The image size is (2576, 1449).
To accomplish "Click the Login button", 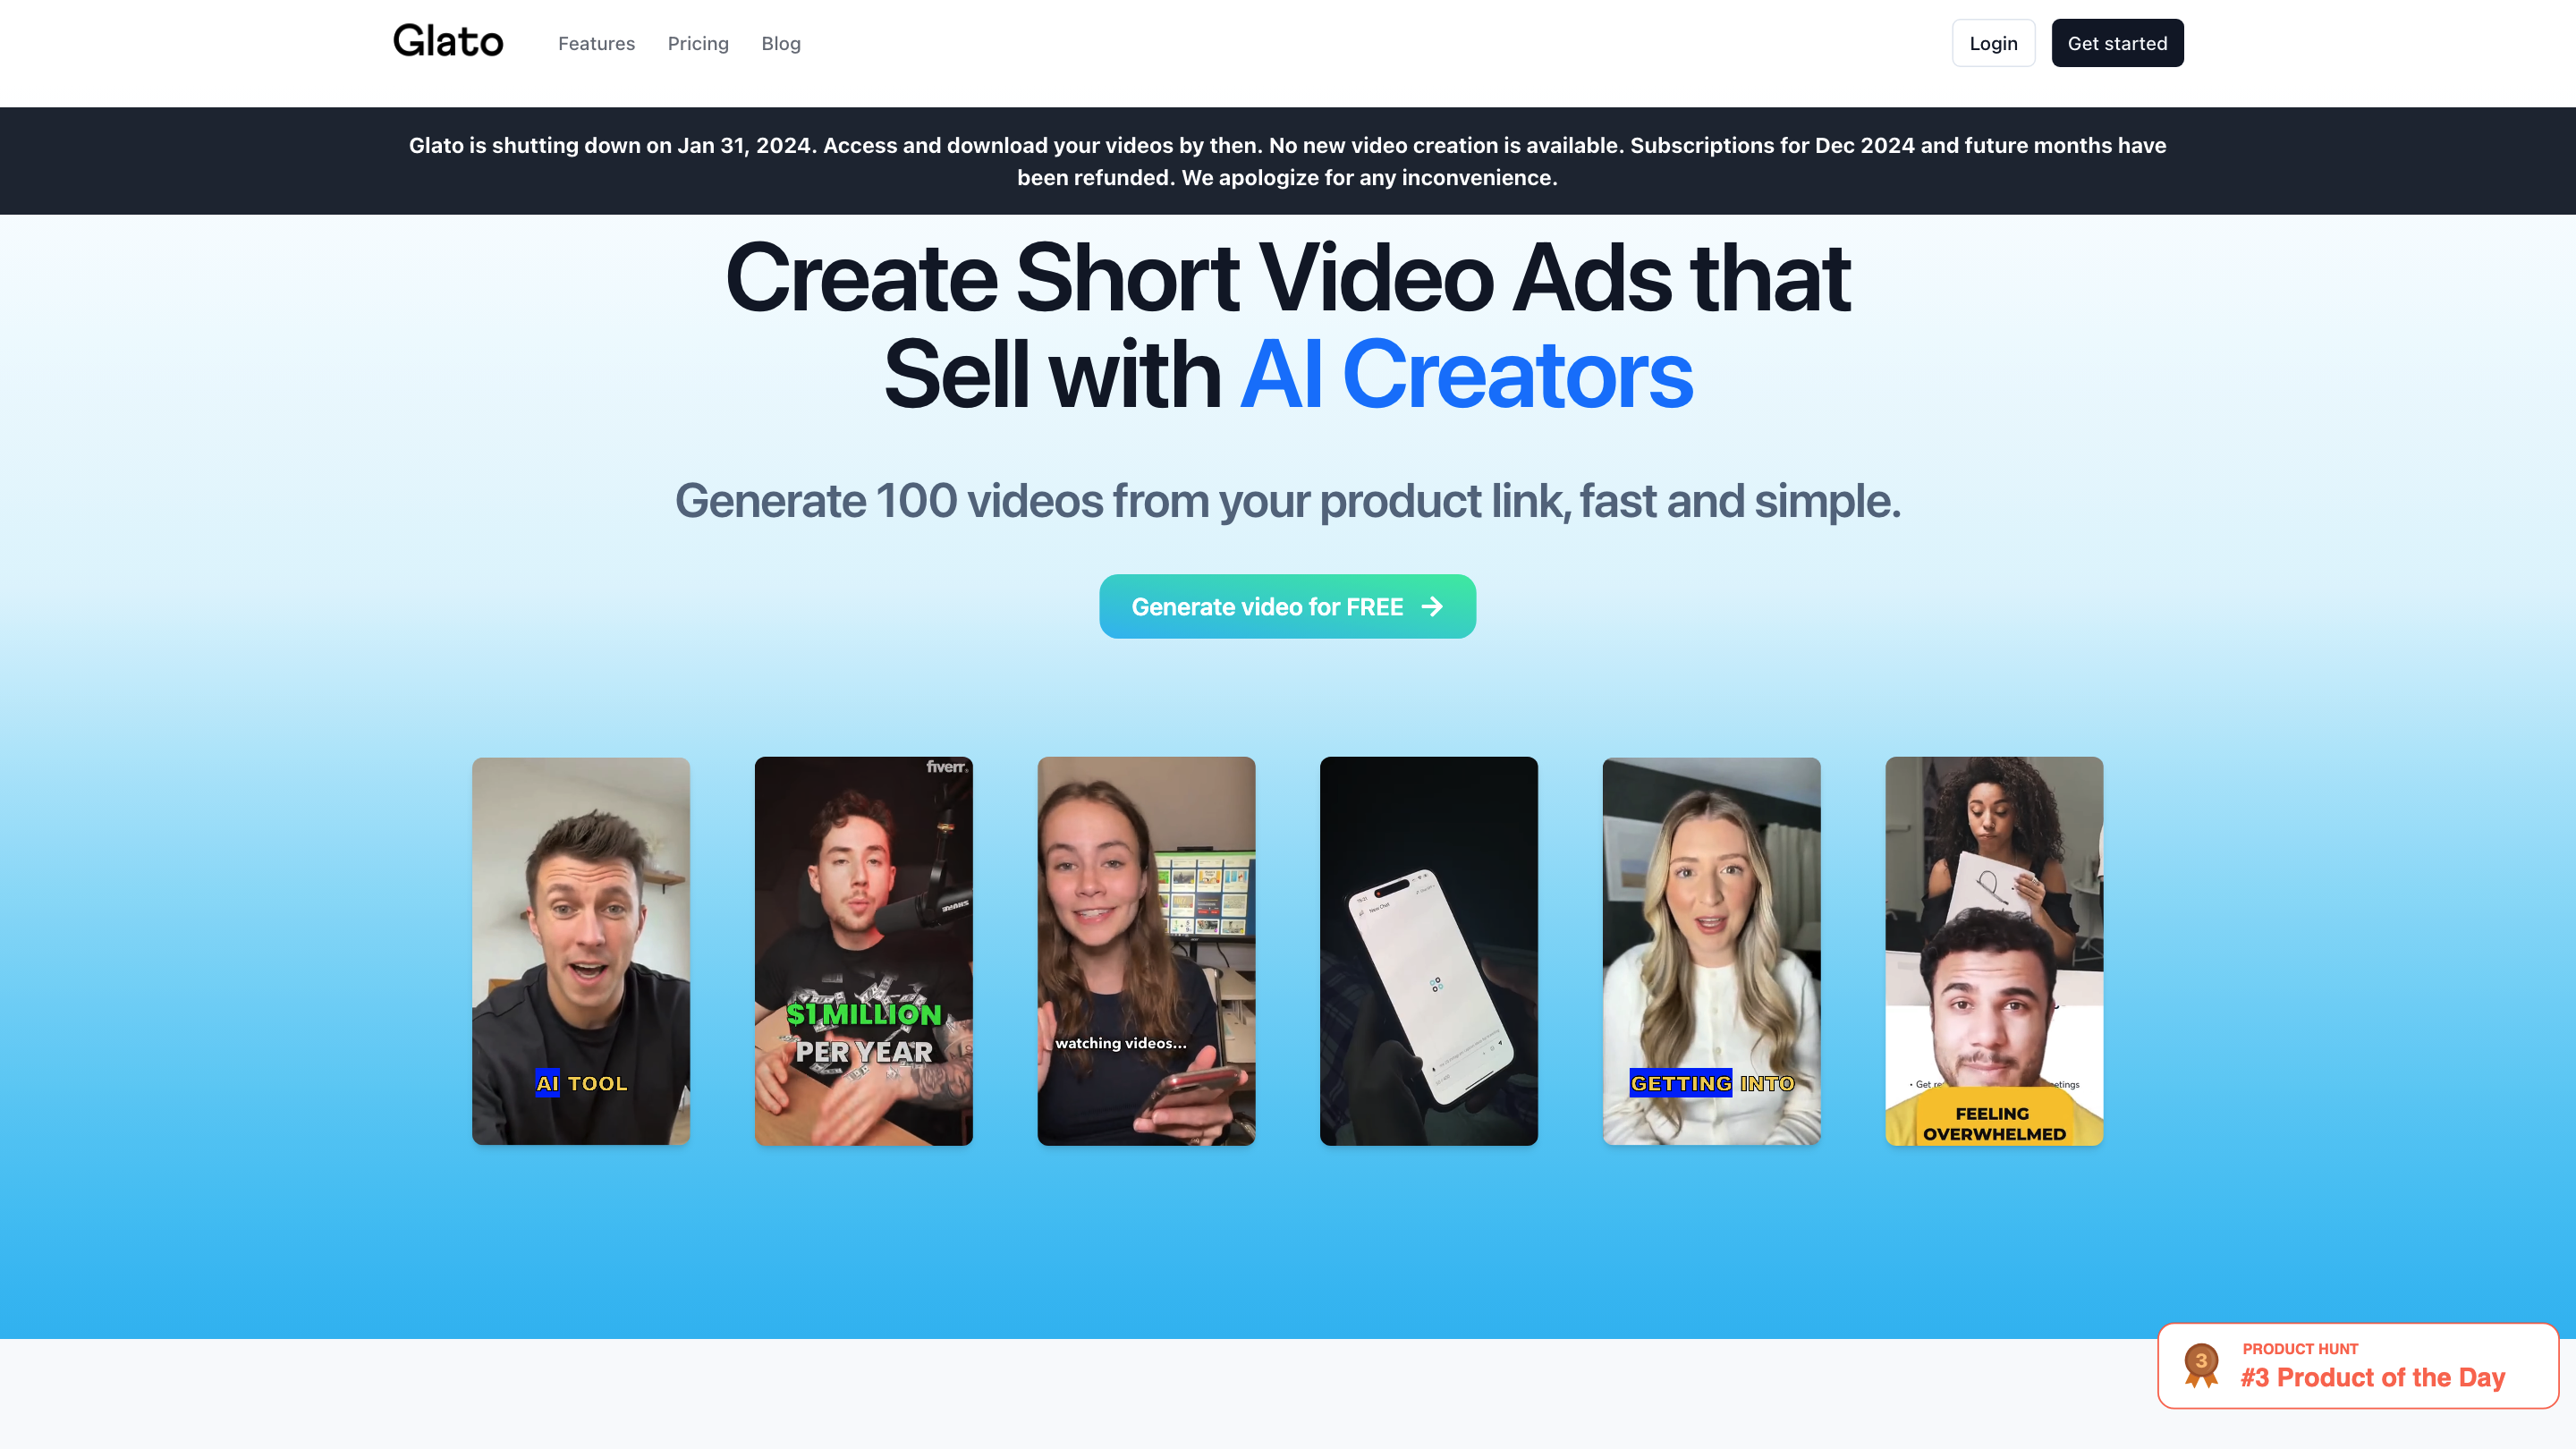I will [1992, 43].
